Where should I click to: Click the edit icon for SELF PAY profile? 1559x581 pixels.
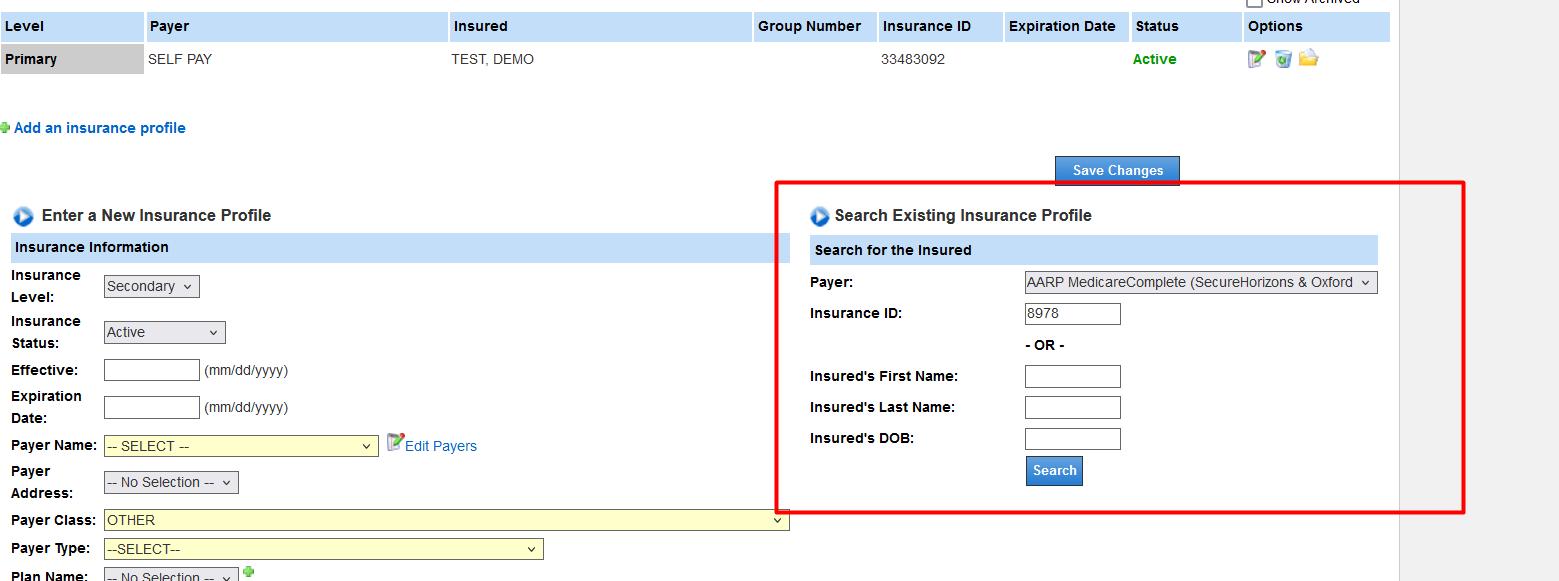pyautogui.click(x=1257, y=59)
